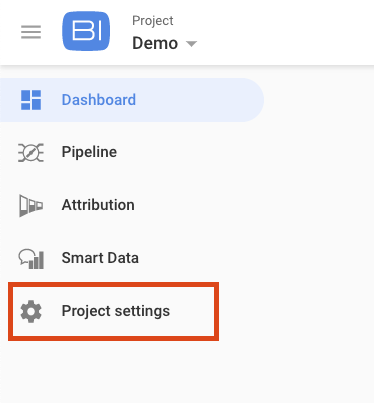This screenshot has height=403, width=374.
Task: Click the Pipeline compass icon
Action: (x=31, y=153)
